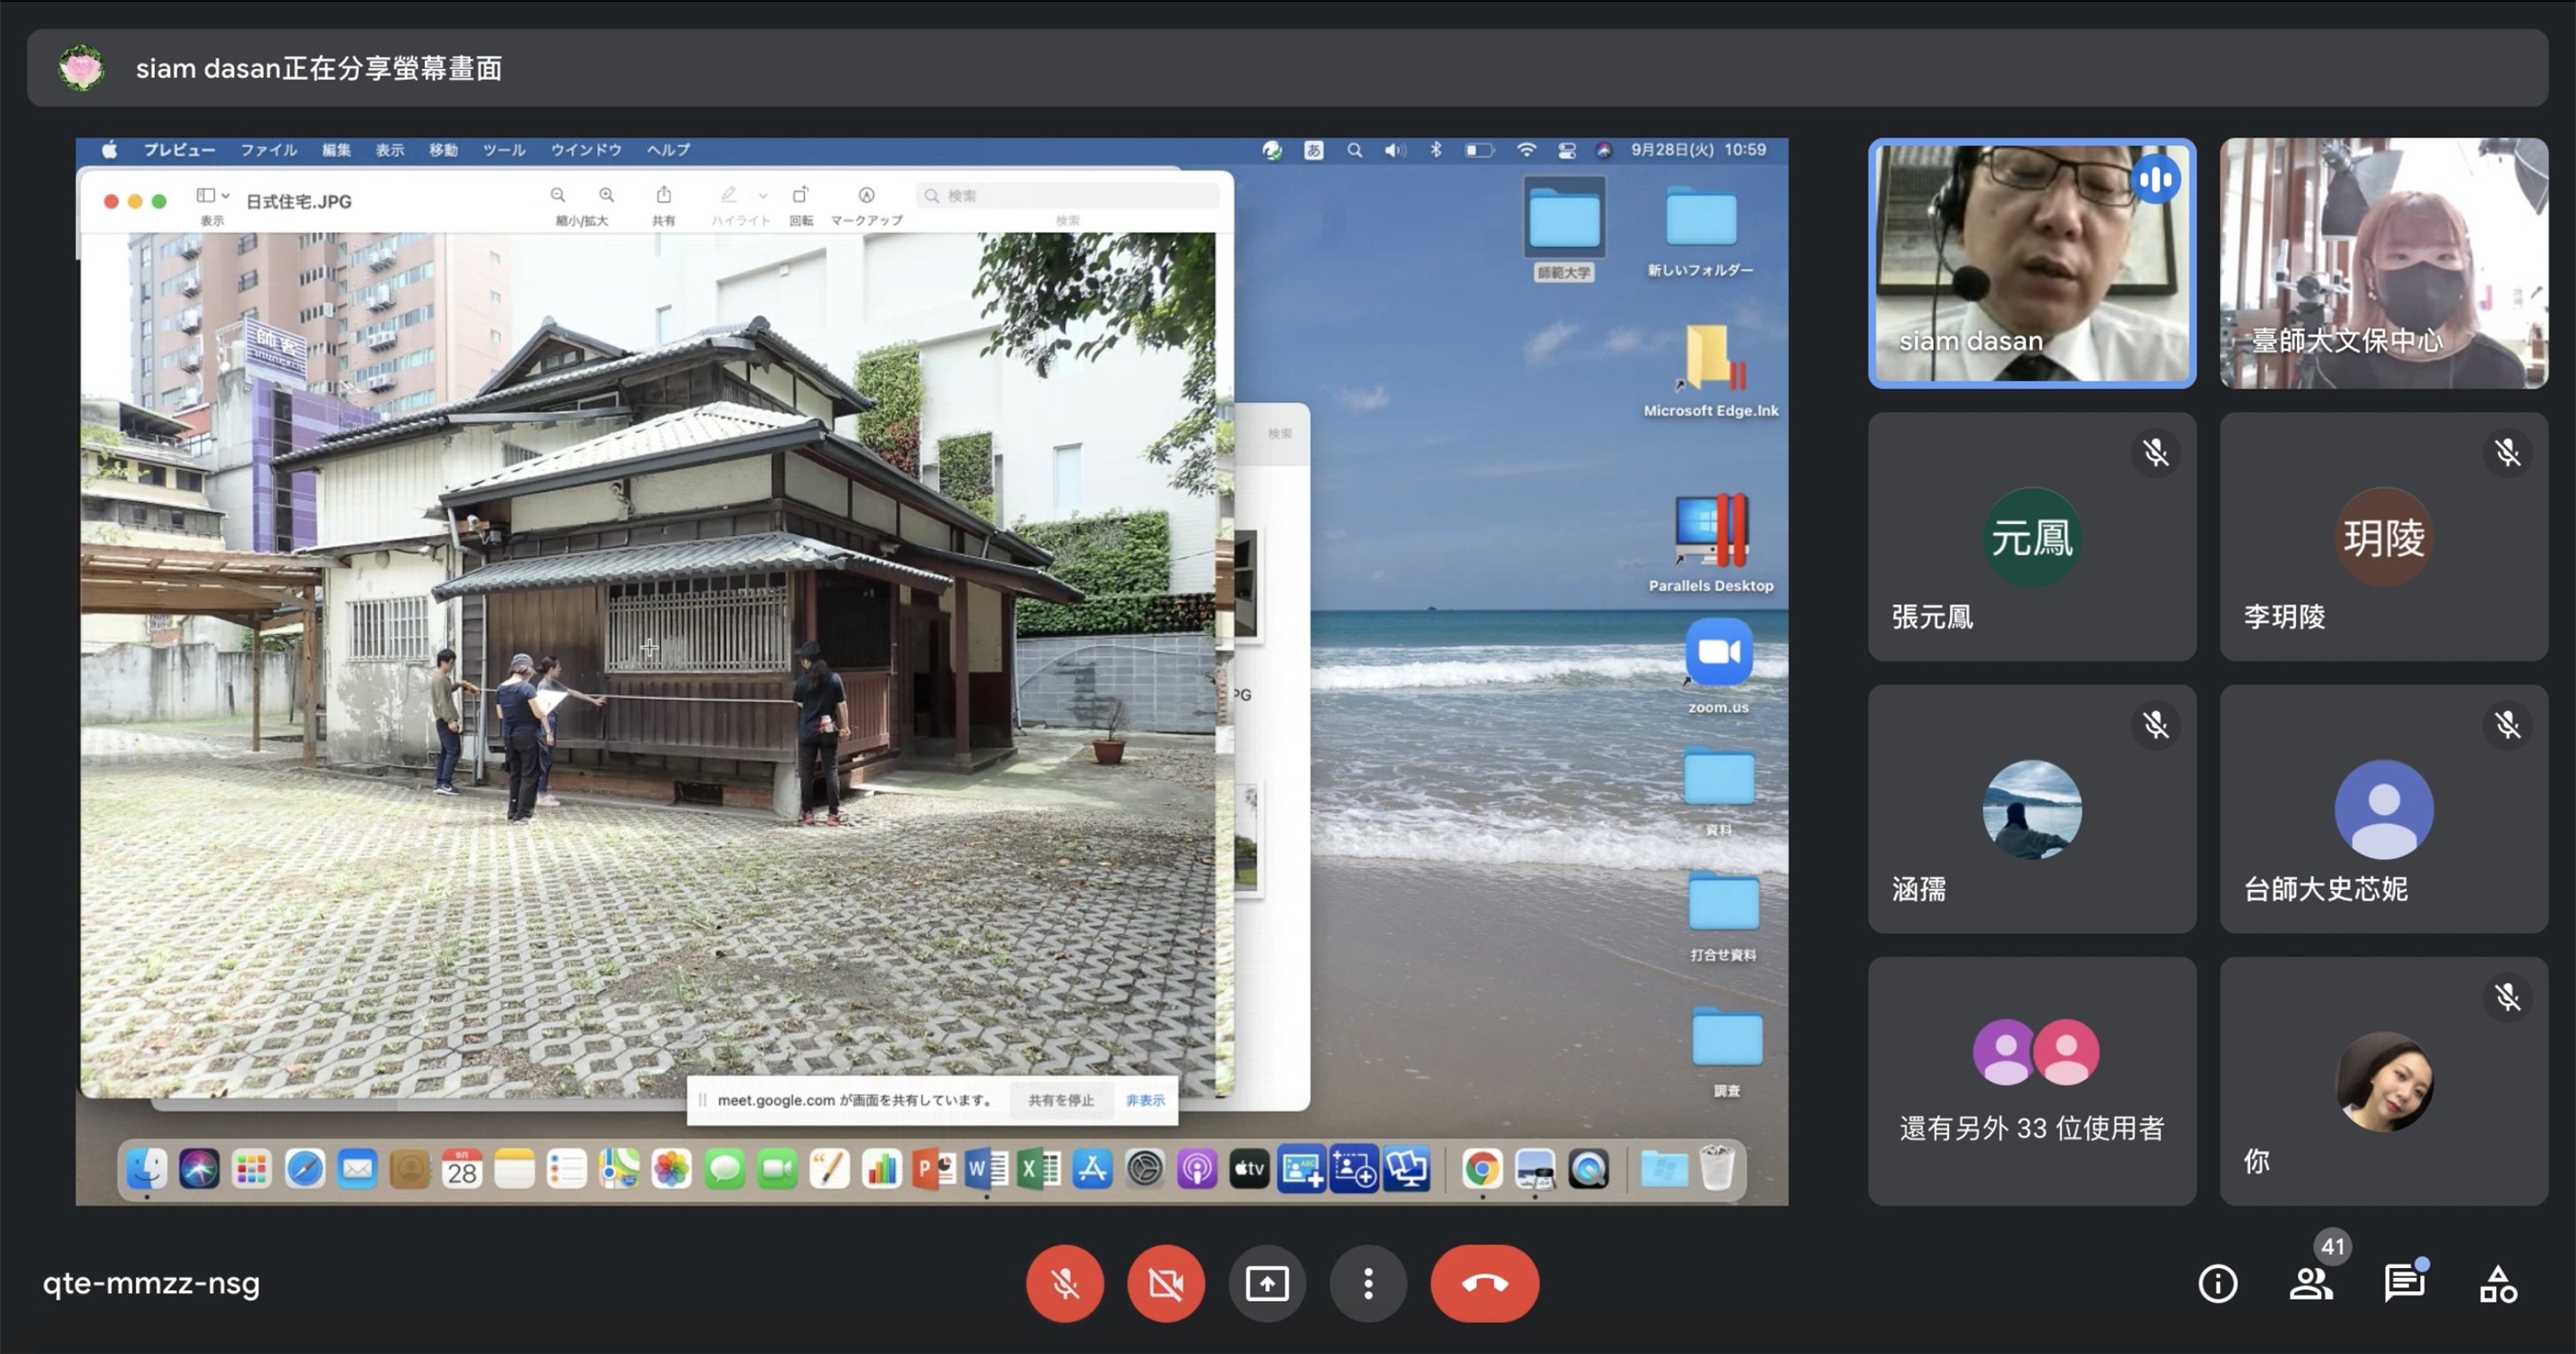The width and height of the screenshot is (2576, 1354).
Task: Click 共有を停止 button in sharing bar
Action: 1061,1100
